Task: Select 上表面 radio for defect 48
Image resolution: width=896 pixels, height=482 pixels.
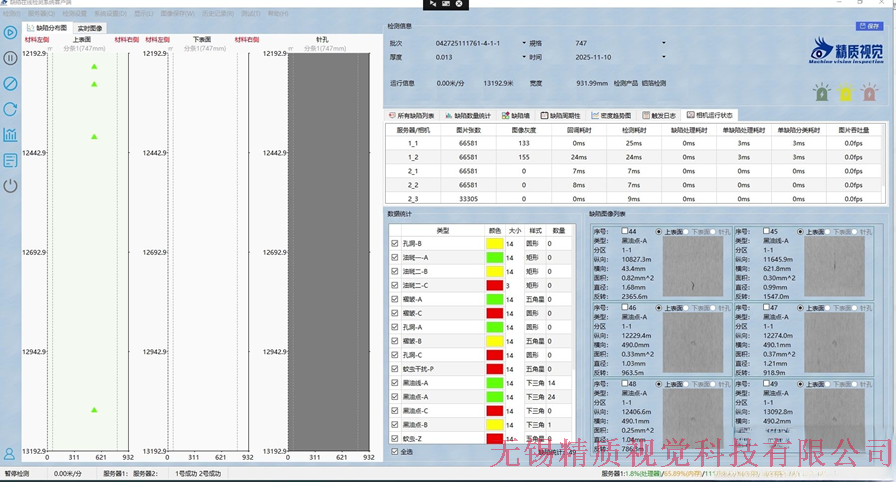Action: click(x=659, y=384)
